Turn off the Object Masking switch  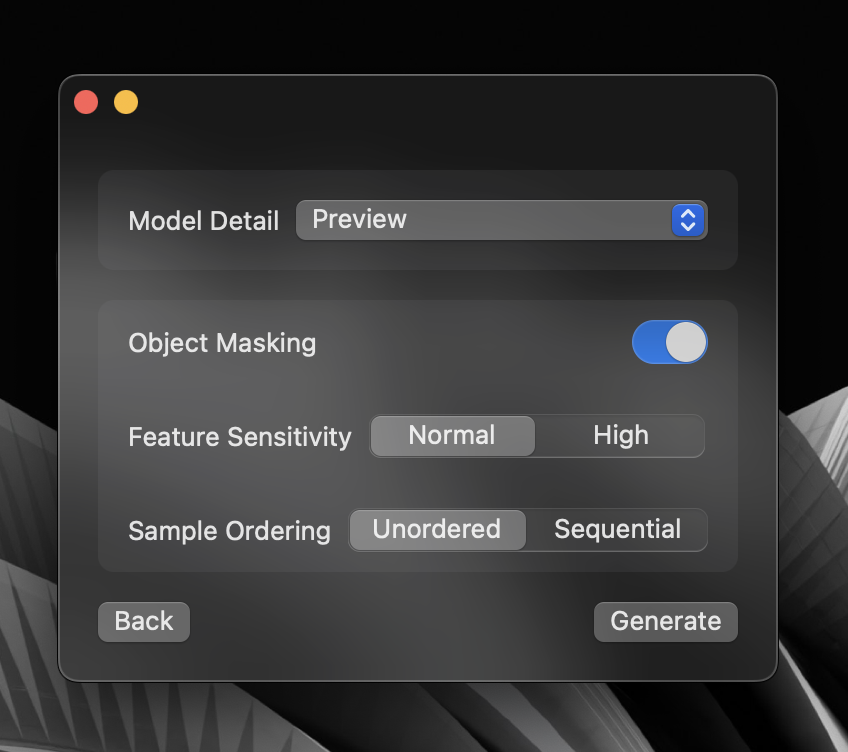pos(670,342)
